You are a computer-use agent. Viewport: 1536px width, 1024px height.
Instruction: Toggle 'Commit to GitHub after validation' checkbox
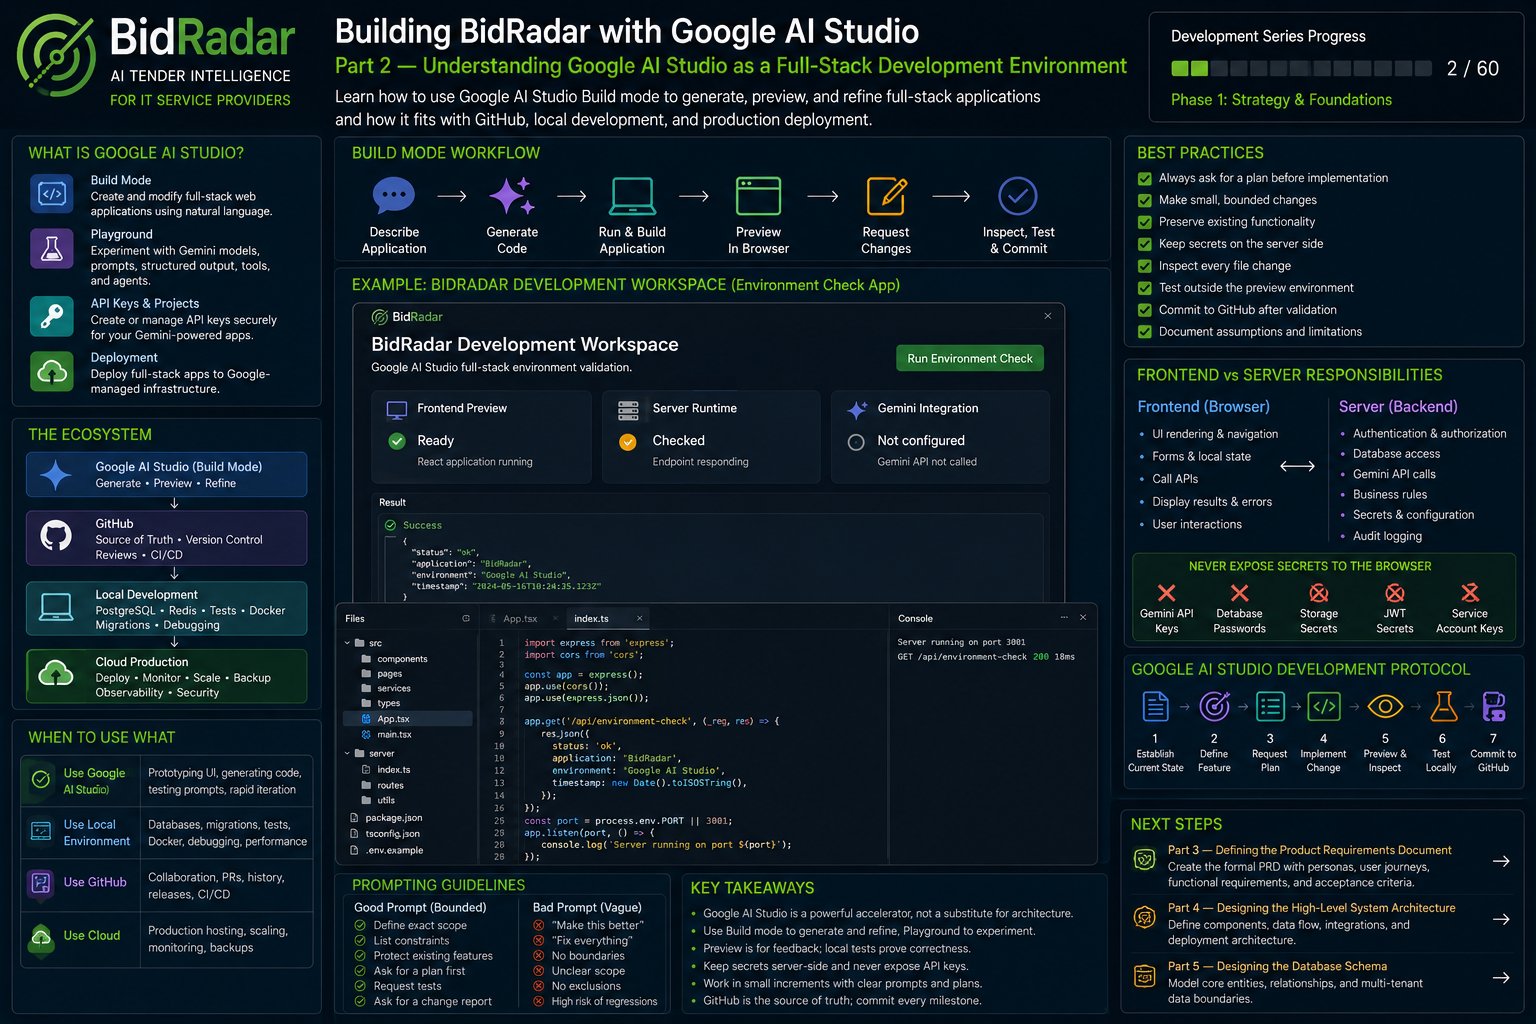pyautogui.click(x=1145, y=310)
